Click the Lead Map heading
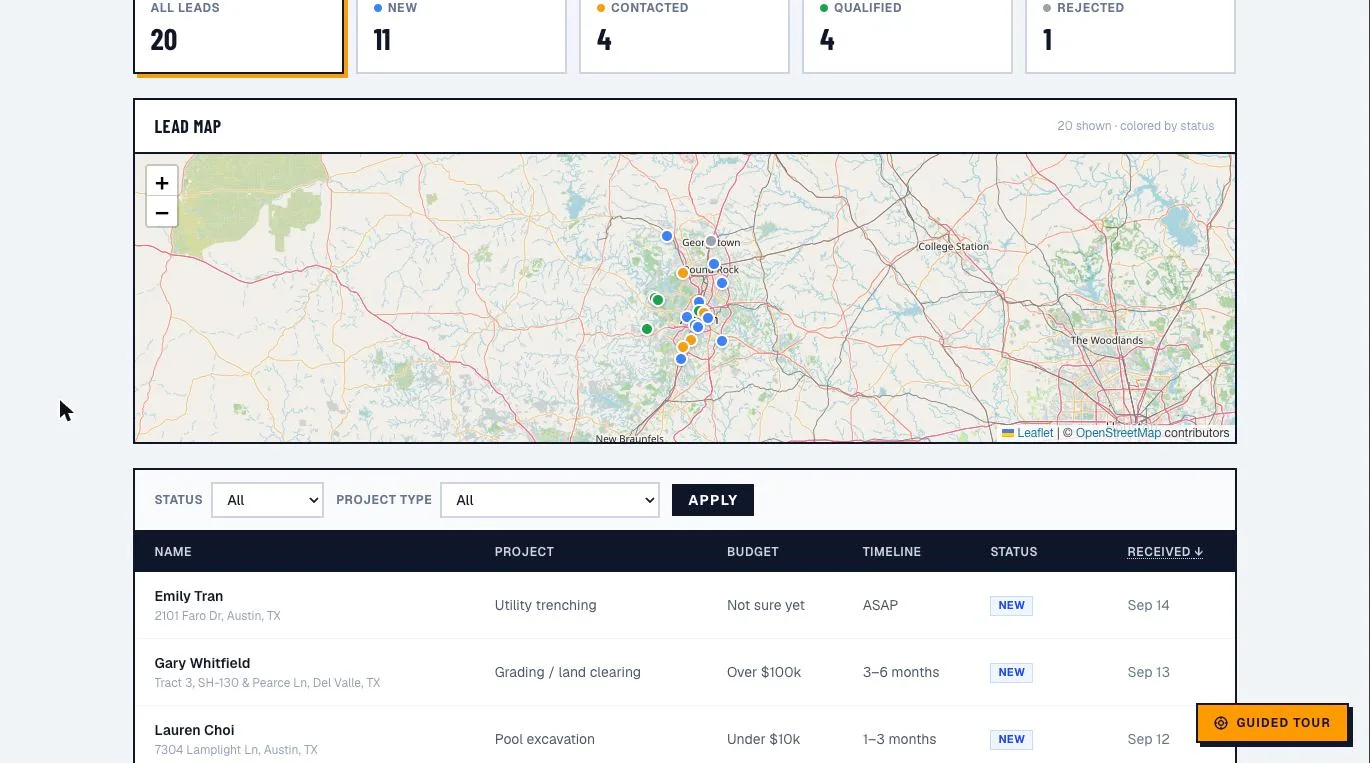This screenshot has height=763, width=1370. point(188,126)
